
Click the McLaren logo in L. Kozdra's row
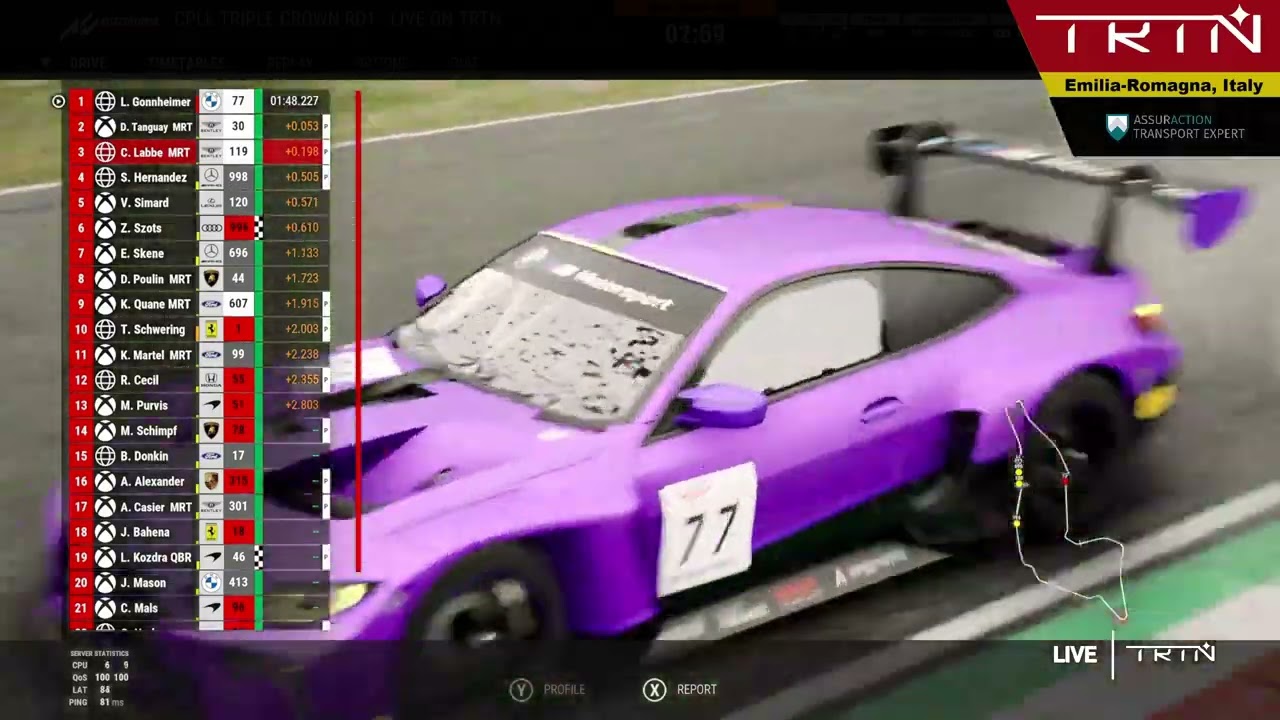211,557
